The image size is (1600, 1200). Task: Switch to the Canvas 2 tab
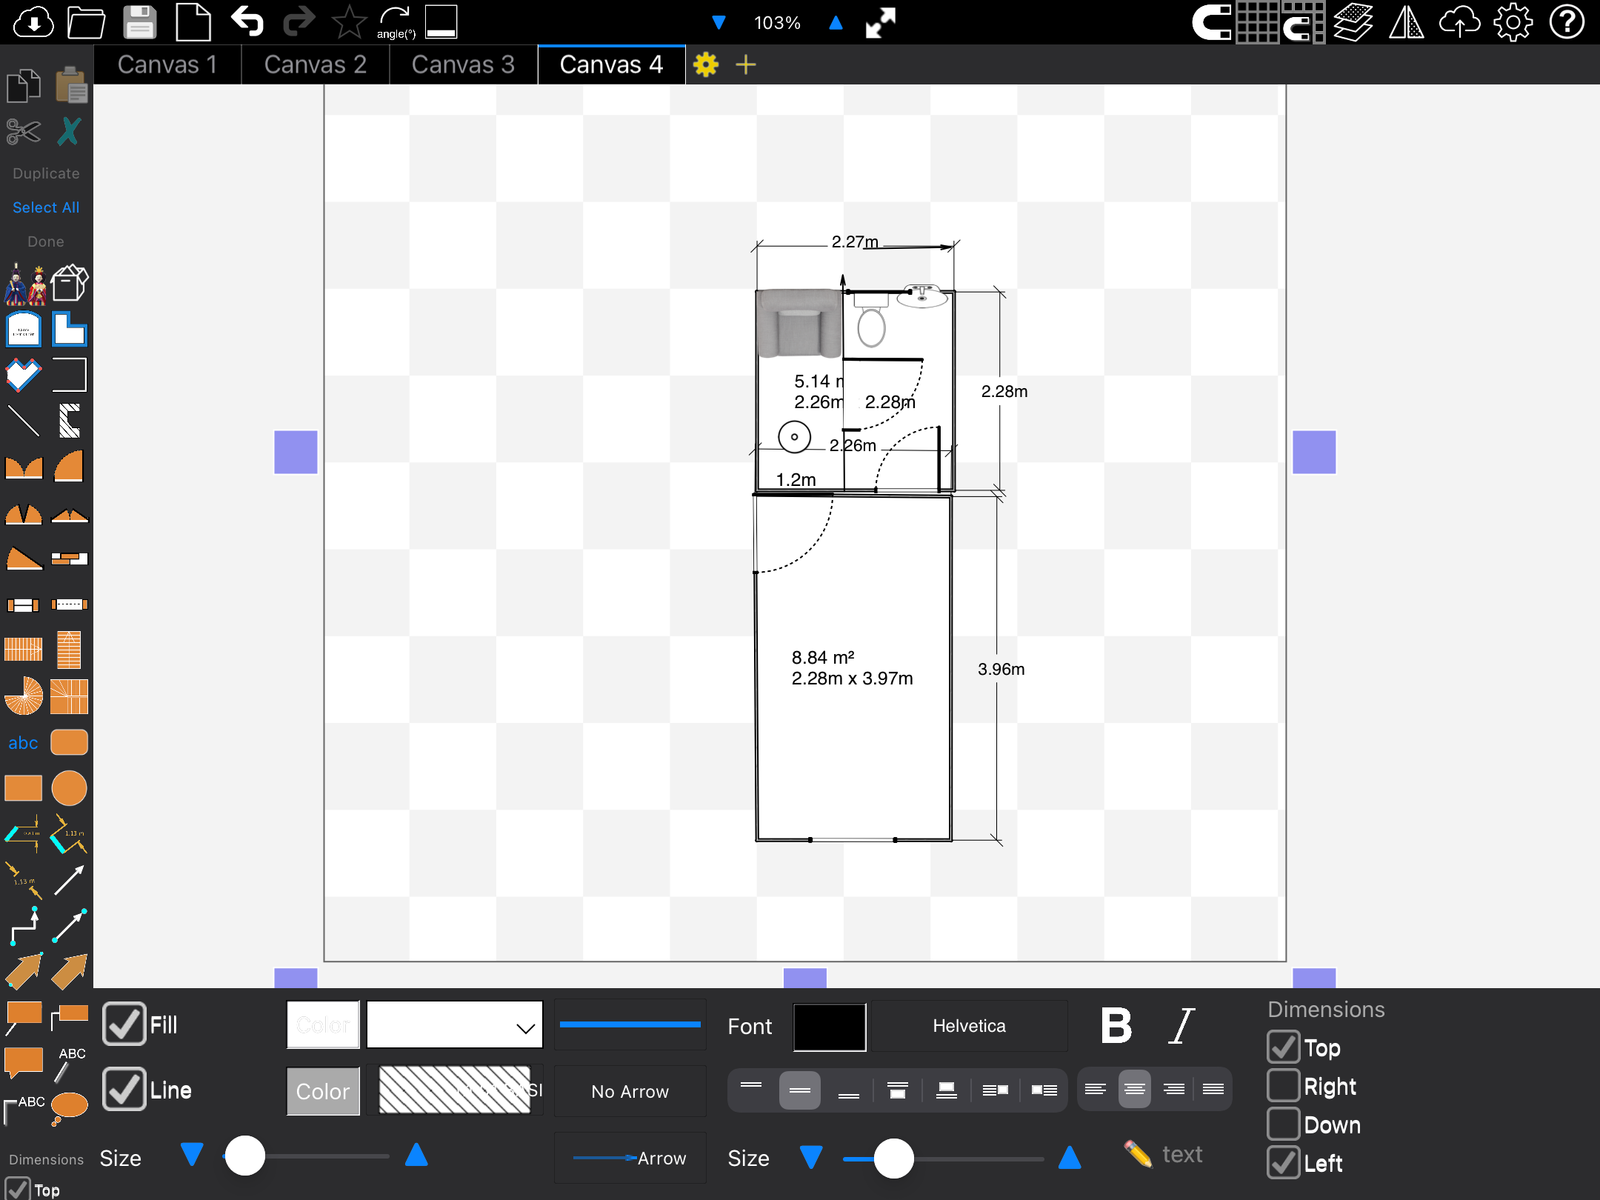coord(315,65)
